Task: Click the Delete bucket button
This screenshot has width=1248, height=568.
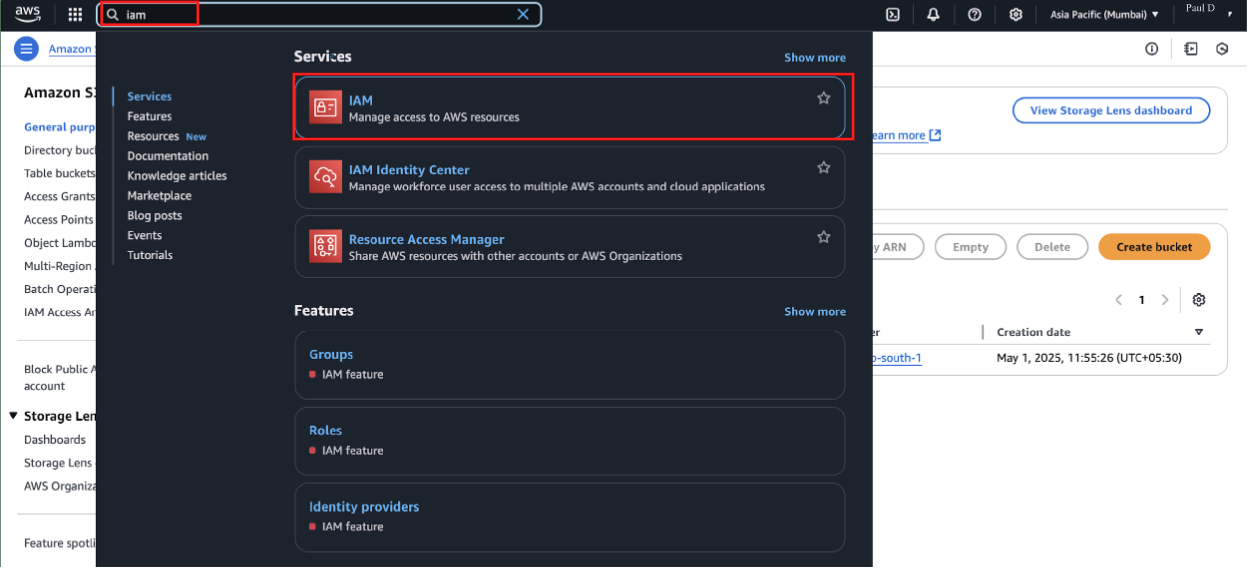Action: click(x=1052, y=247)
